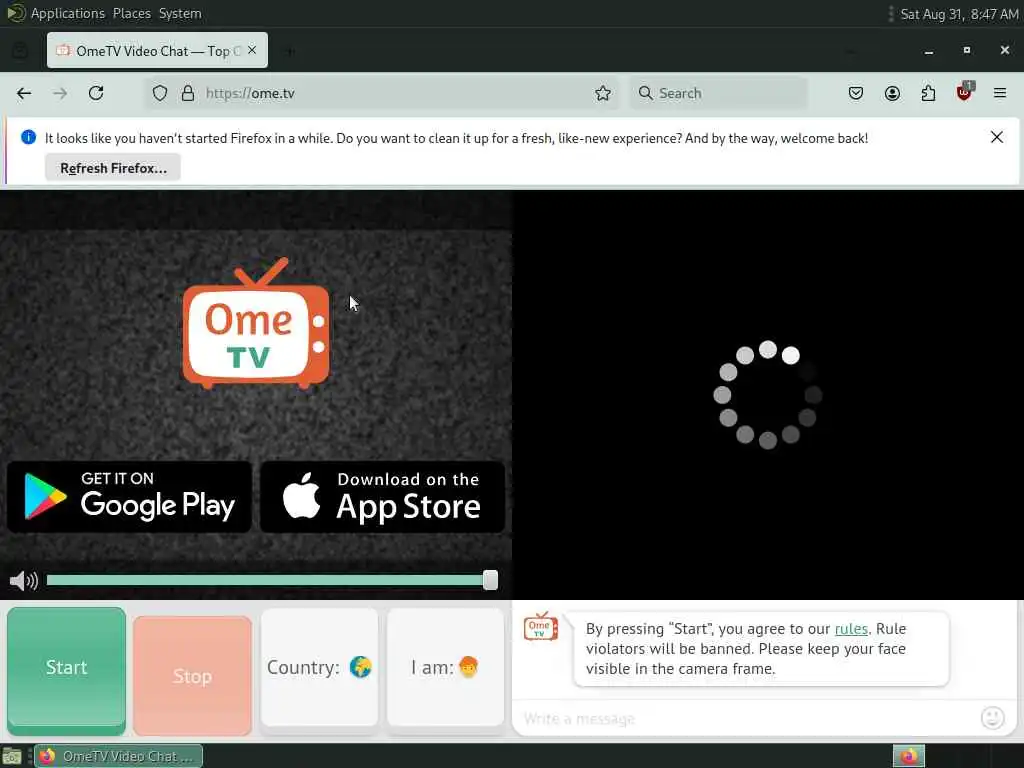Click the info icon in notification bar

pos(28,137)
